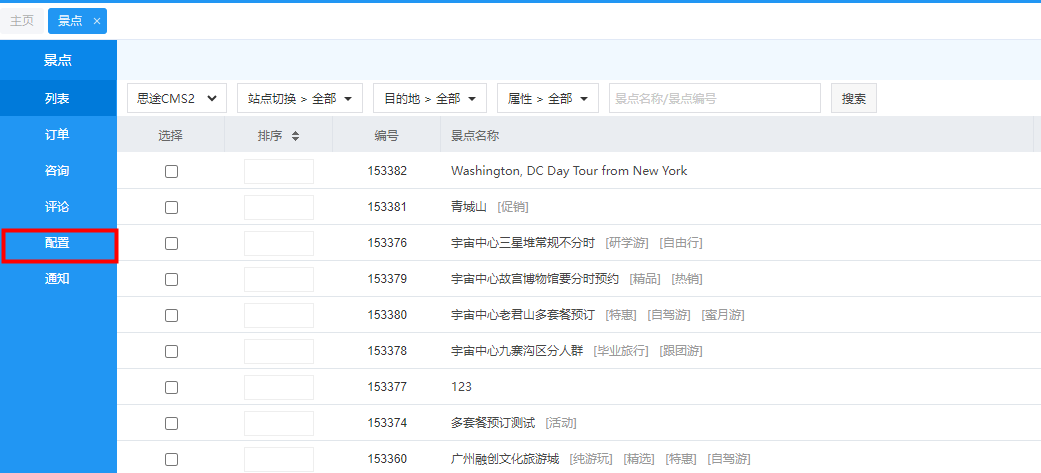The image size is (1041, 473).
Task: Close the 景点 tab
Action: tap(96, 21)
